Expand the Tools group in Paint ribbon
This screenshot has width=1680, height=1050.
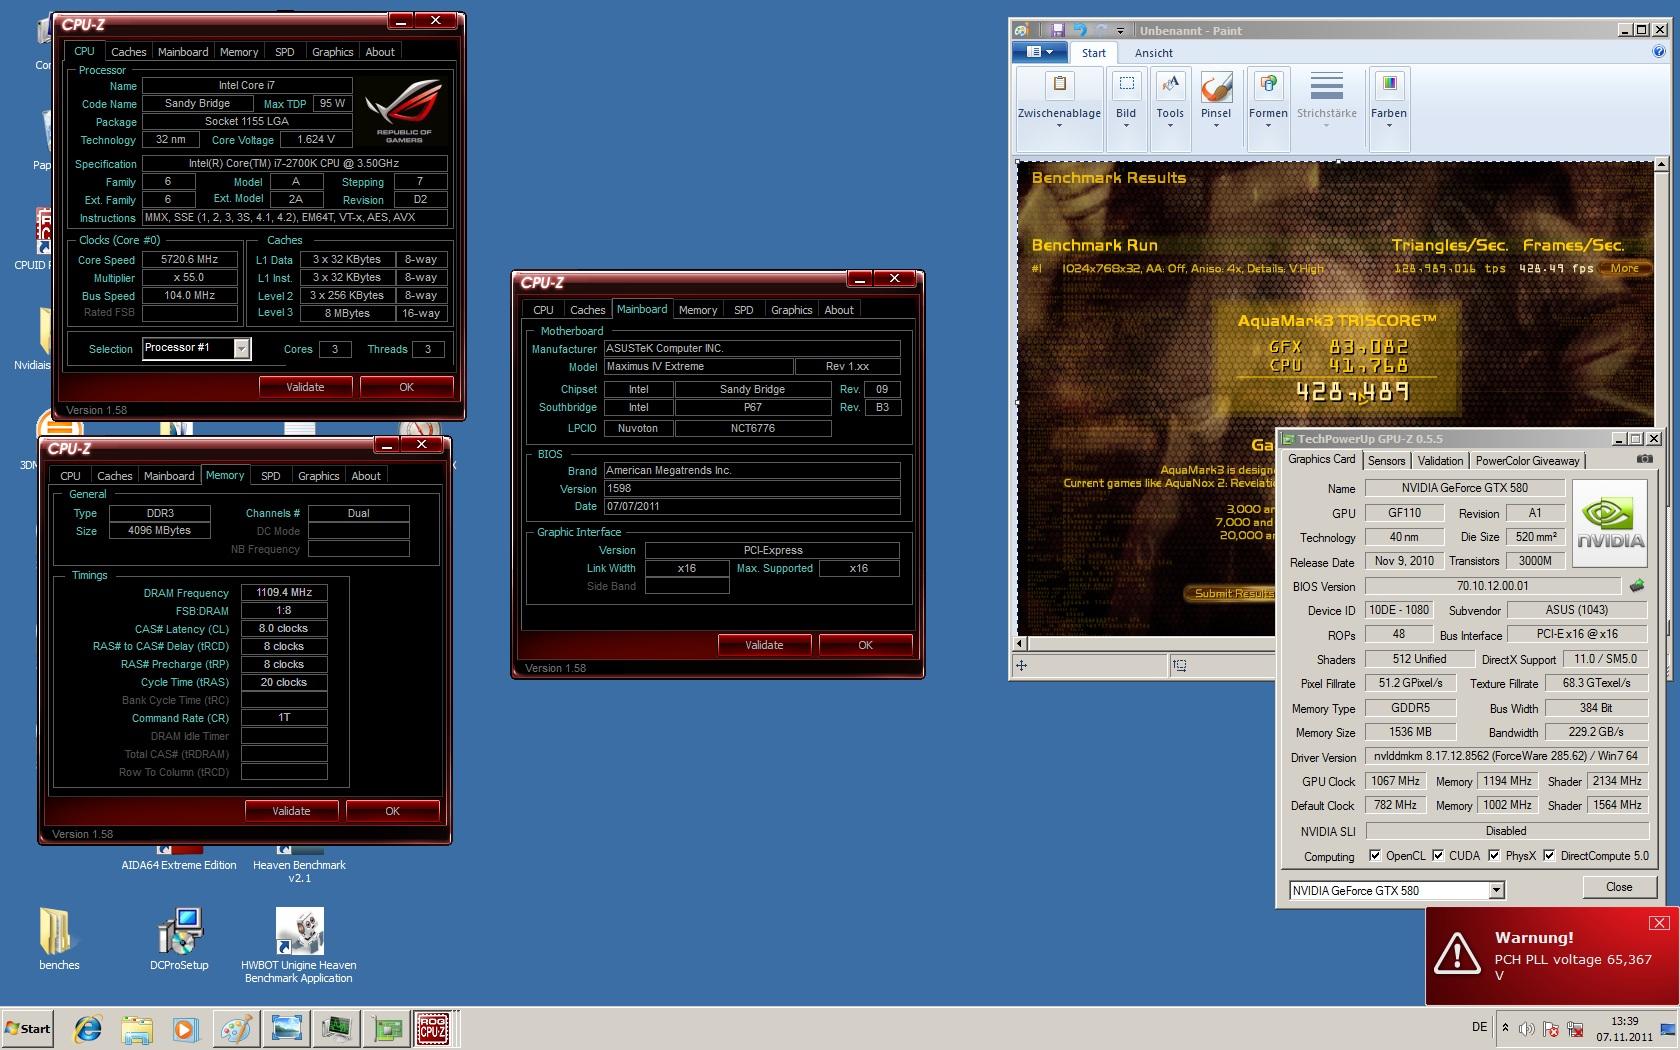pyautogui.click(x=1170, y=111)
